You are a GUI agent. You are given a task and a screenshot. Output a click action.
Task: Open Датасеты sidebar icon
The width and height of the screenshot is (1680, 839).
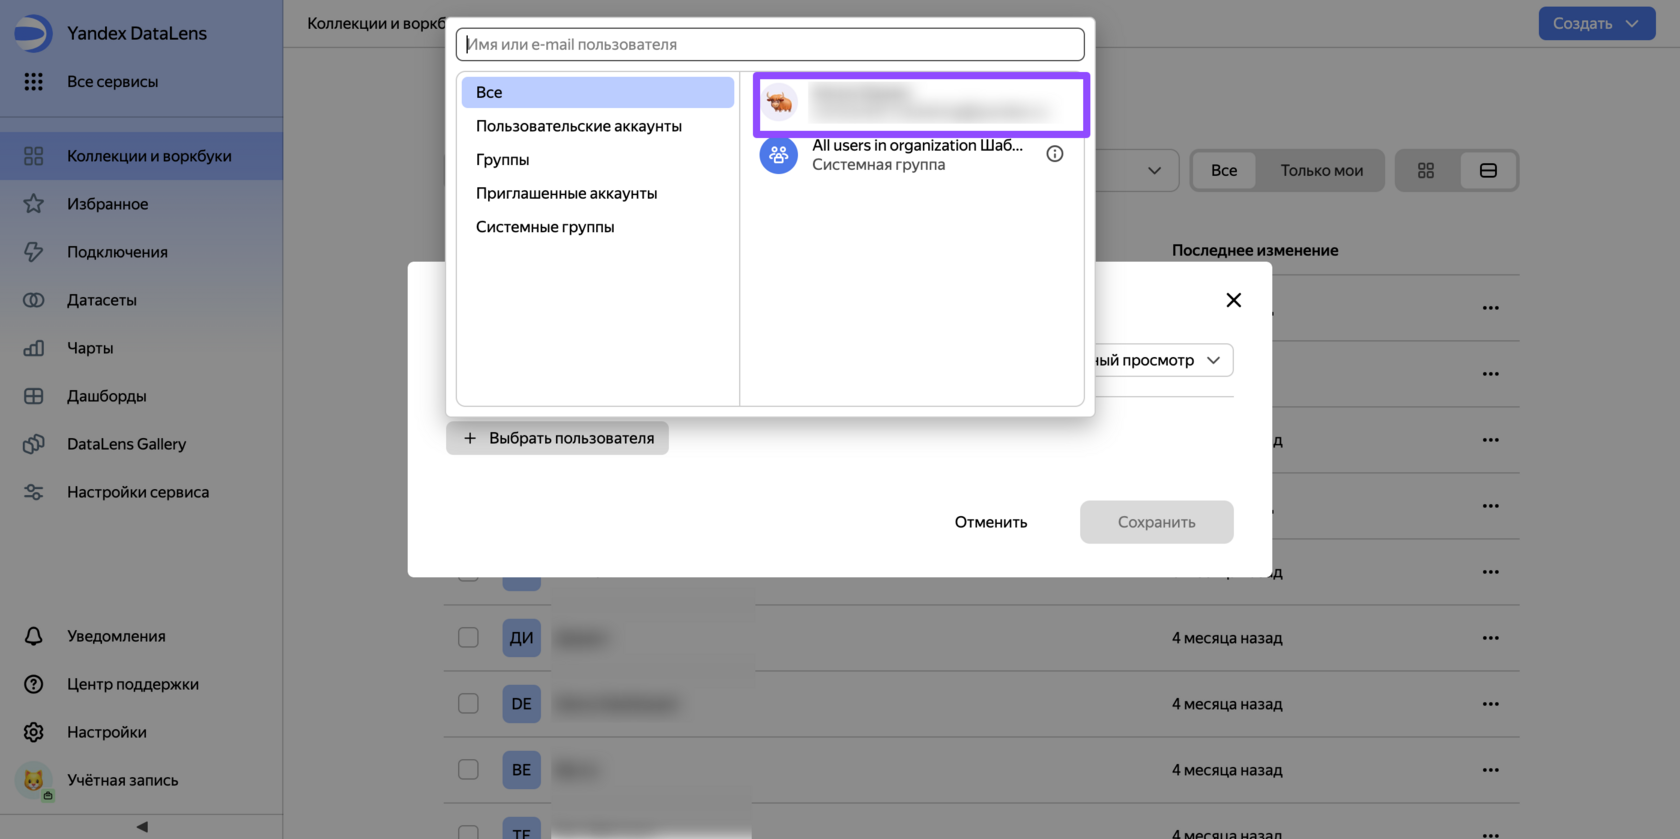[x=33, y=300]
